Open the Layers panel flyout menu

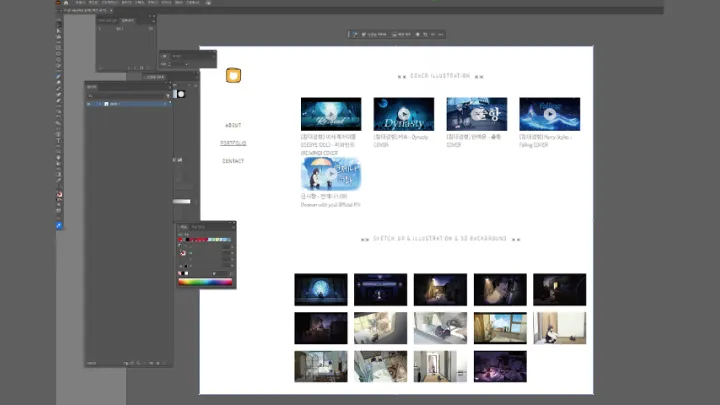[169, 87]
